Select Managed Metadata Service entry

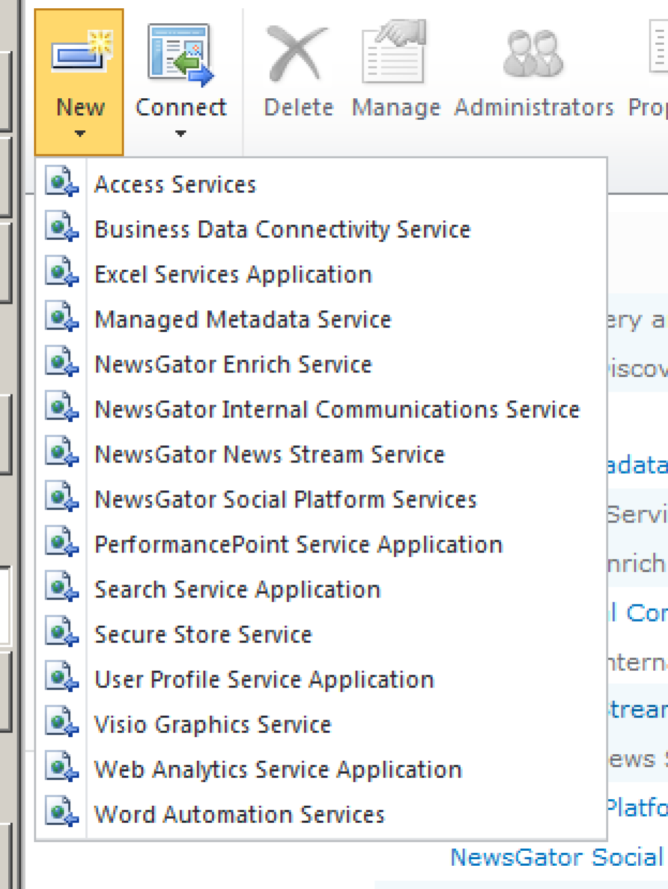click(243, 320)
